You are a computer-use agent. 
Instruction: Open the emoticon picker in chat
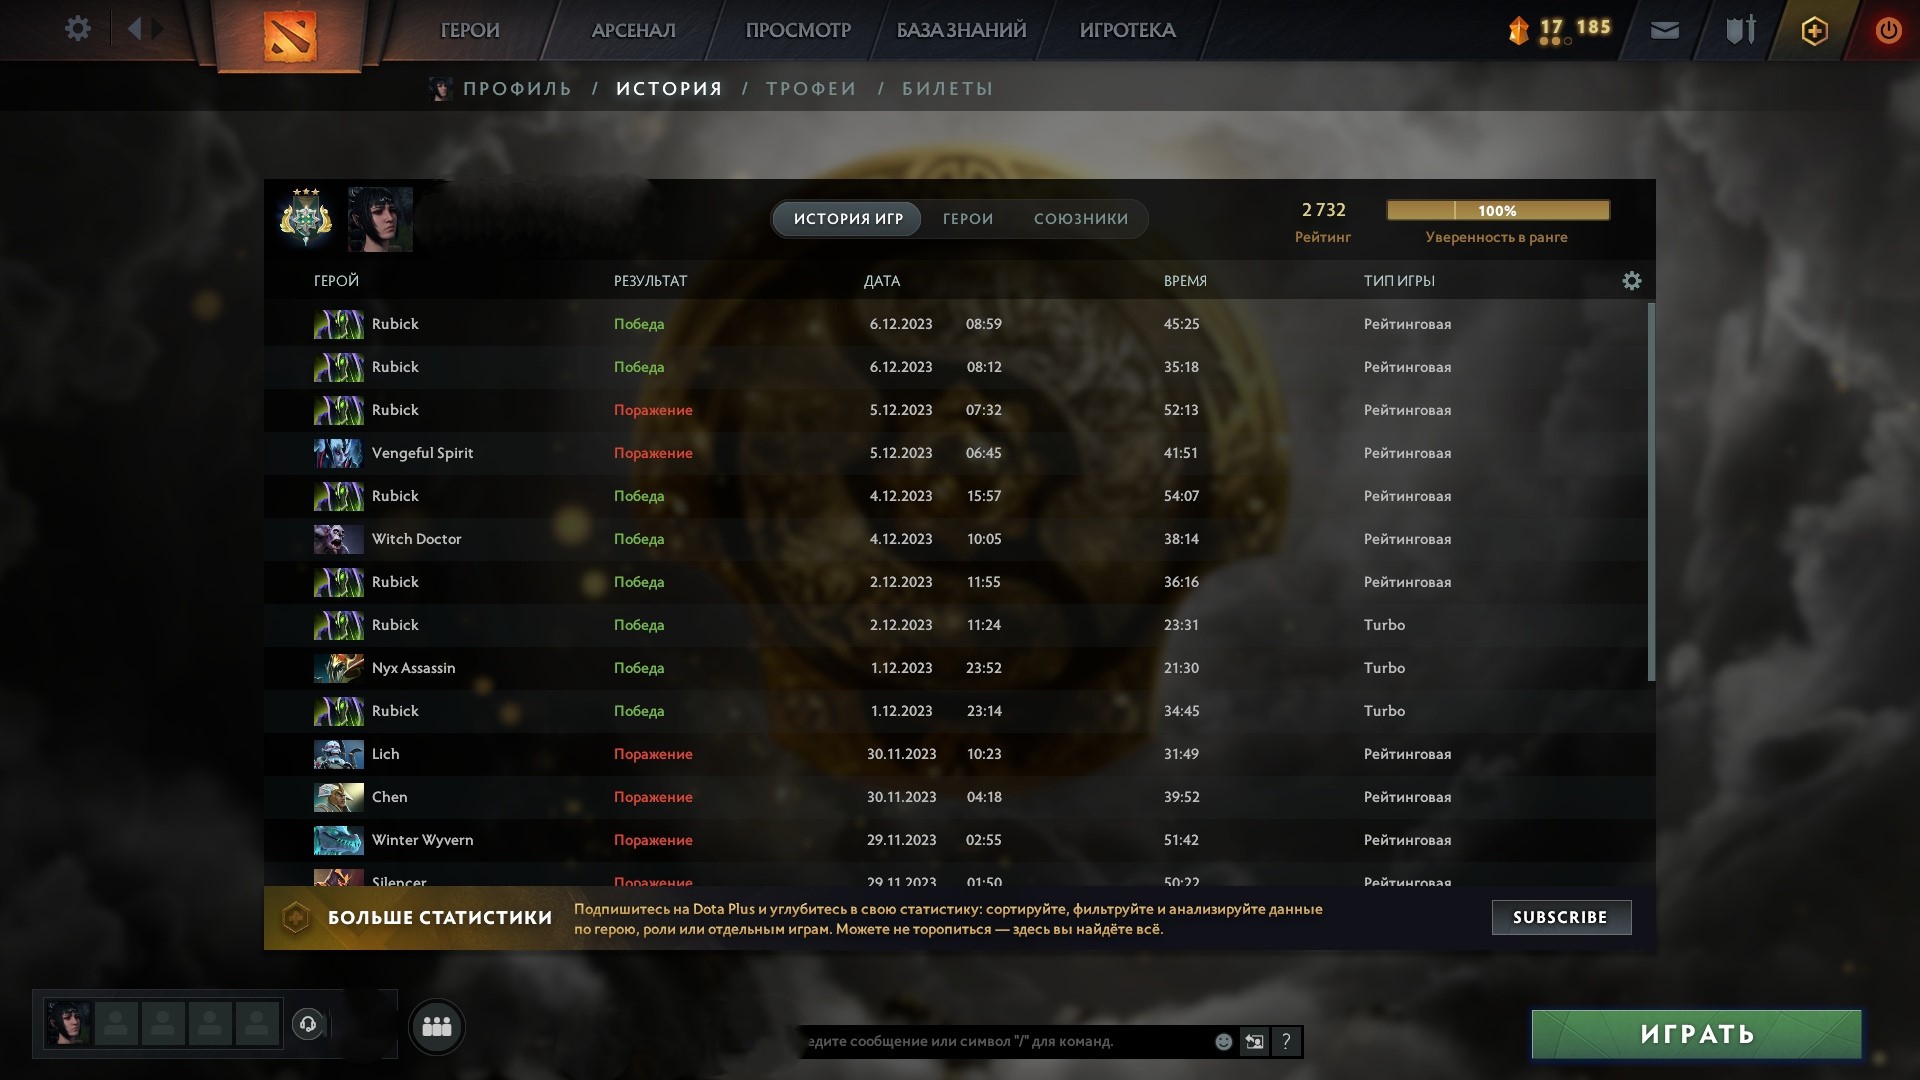(x=1223, y=1042)
